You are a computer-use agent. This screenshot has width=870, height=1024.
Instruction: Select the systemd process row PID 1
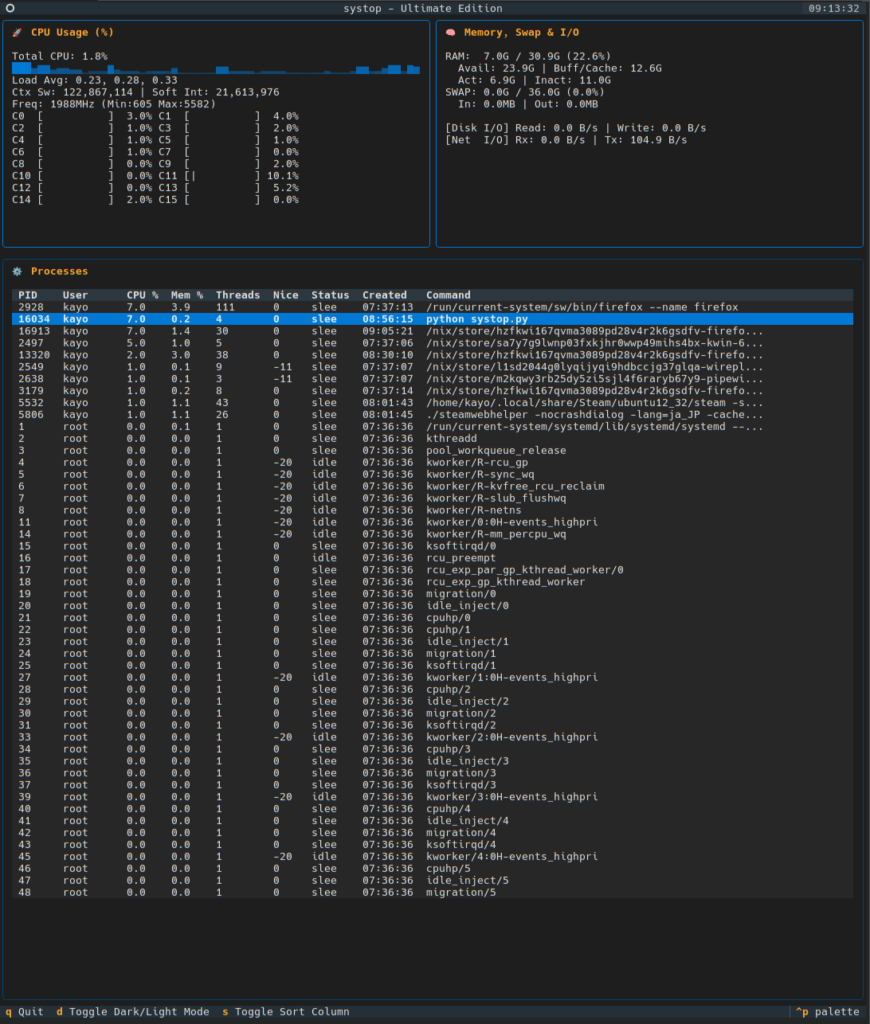432,426
